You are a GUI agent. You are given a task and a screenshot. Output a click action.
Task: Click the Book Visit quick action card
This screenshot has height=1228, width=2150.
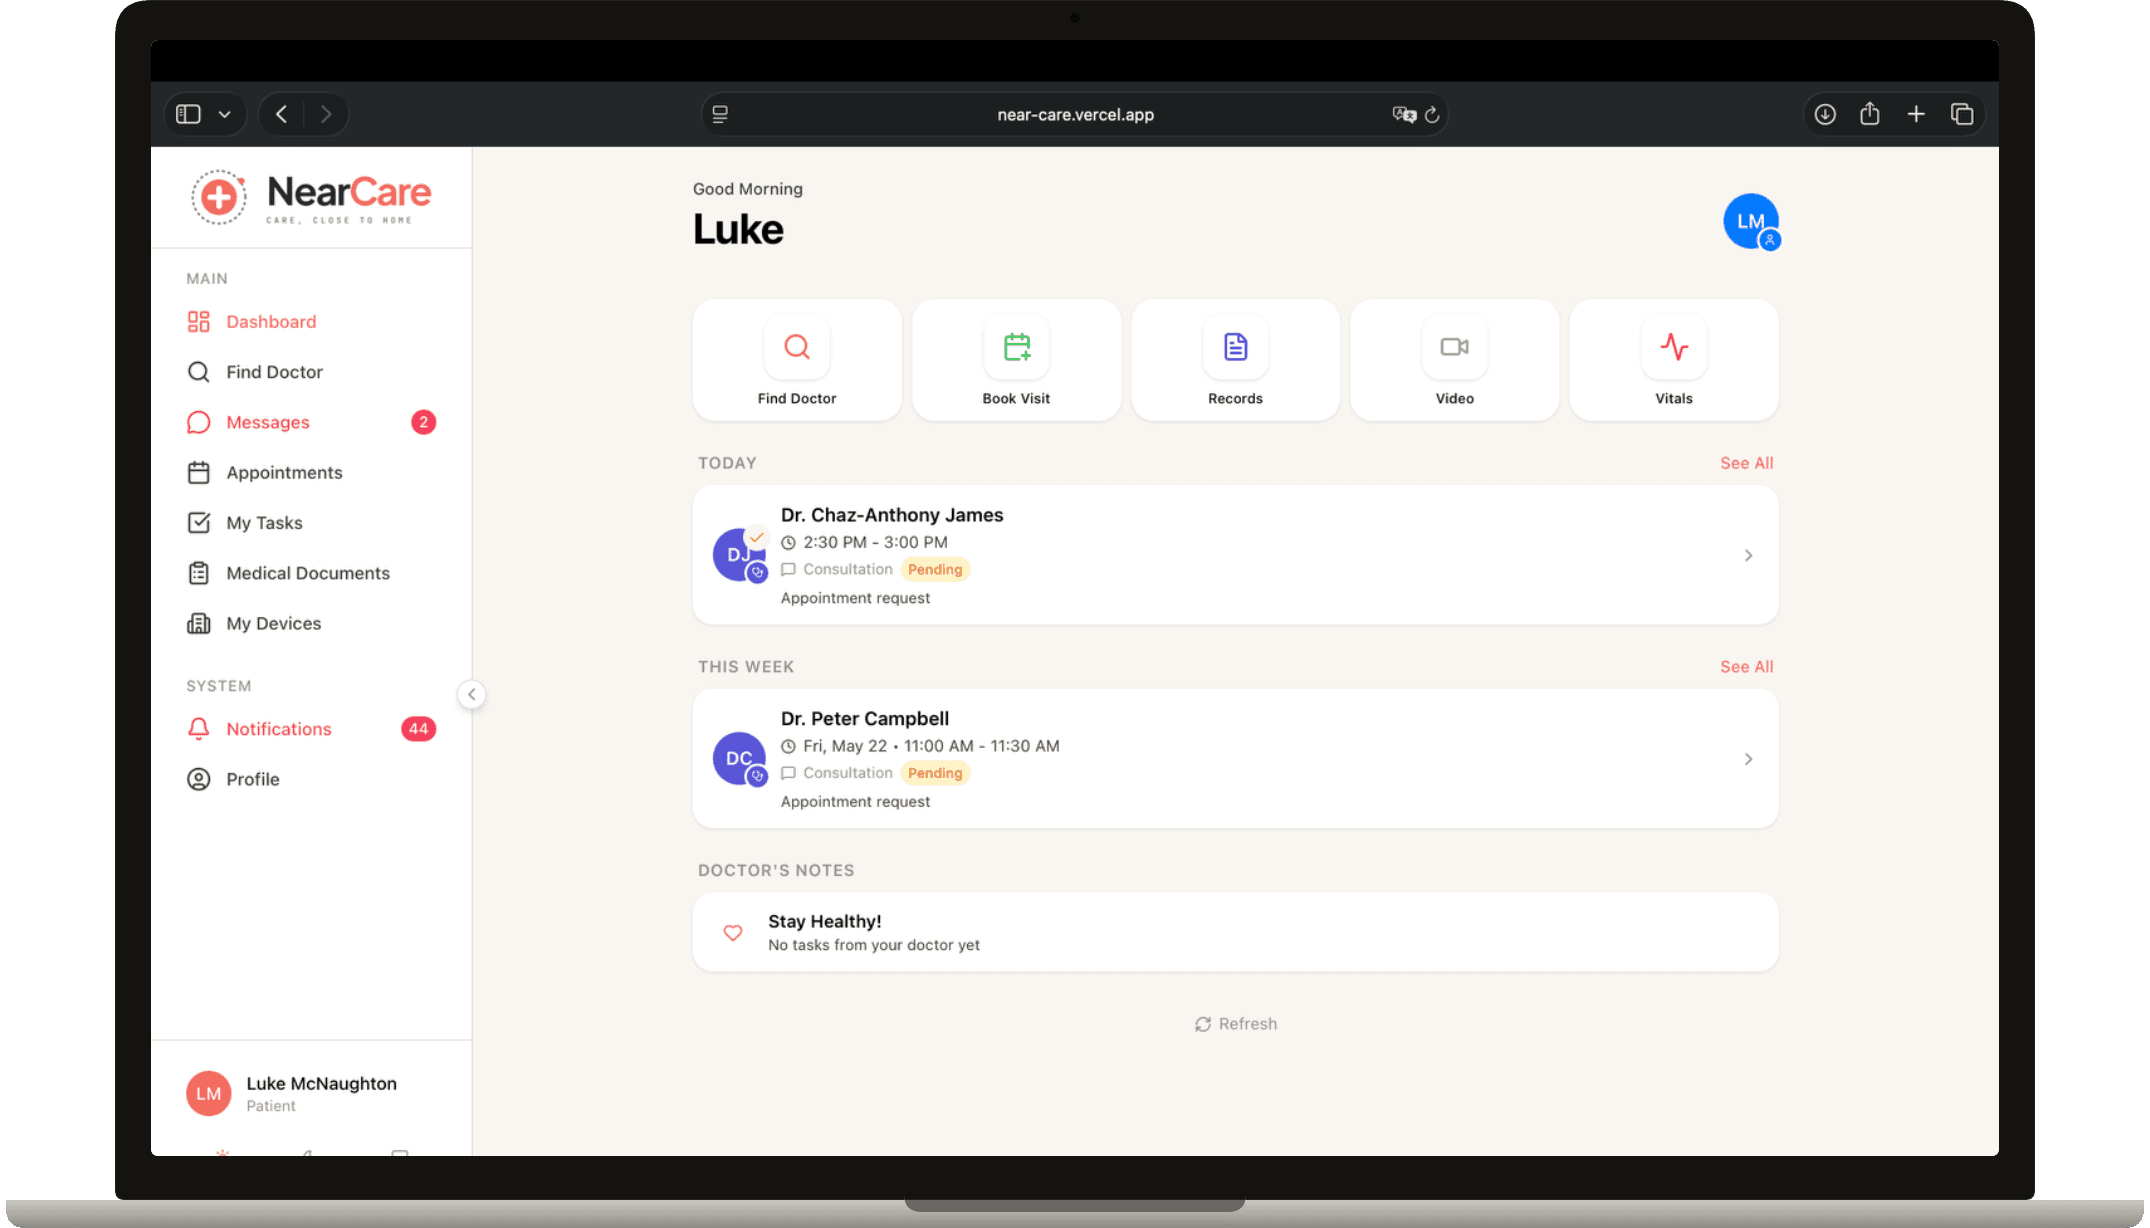[x=1016, y=360]
